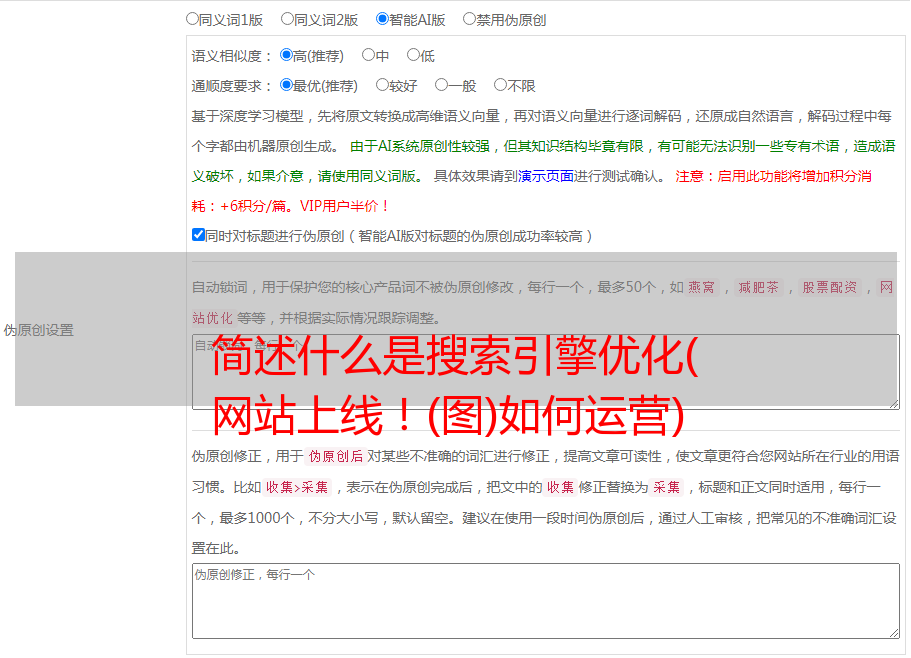
Task: Select 禁用伪原创 radio option
Action: click(469, 19)
